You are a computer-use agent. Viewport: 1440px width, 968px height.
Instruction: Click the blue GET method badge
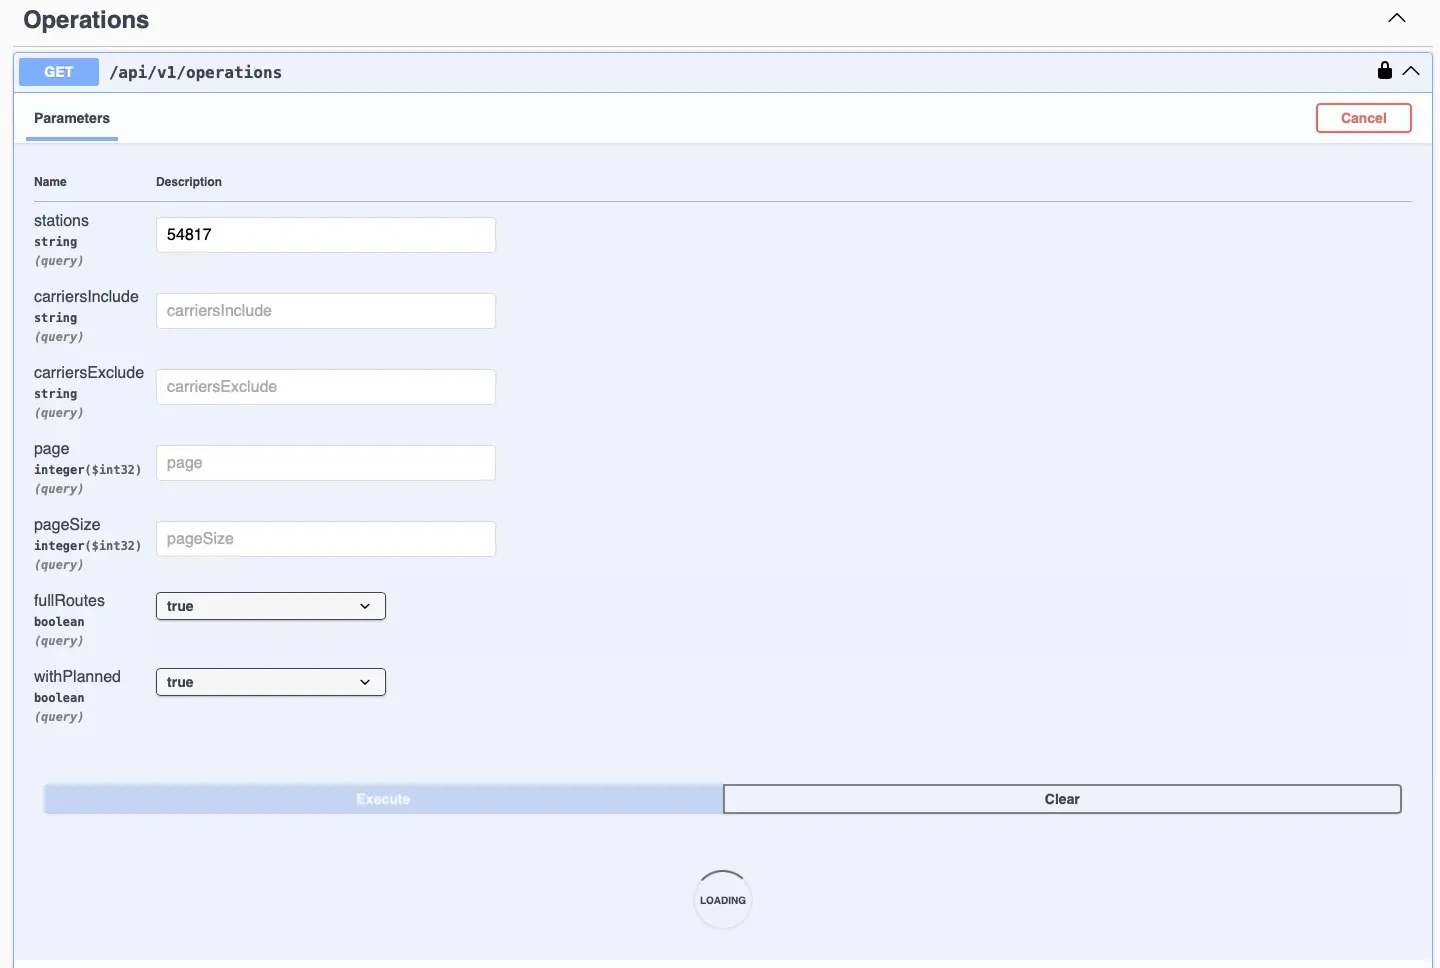click(59, 72)
